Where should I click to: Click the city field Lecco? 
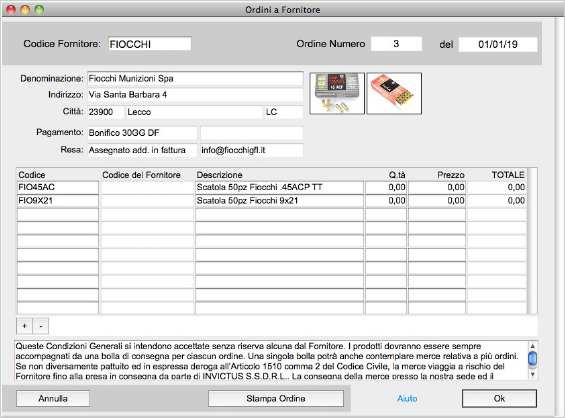194,112
